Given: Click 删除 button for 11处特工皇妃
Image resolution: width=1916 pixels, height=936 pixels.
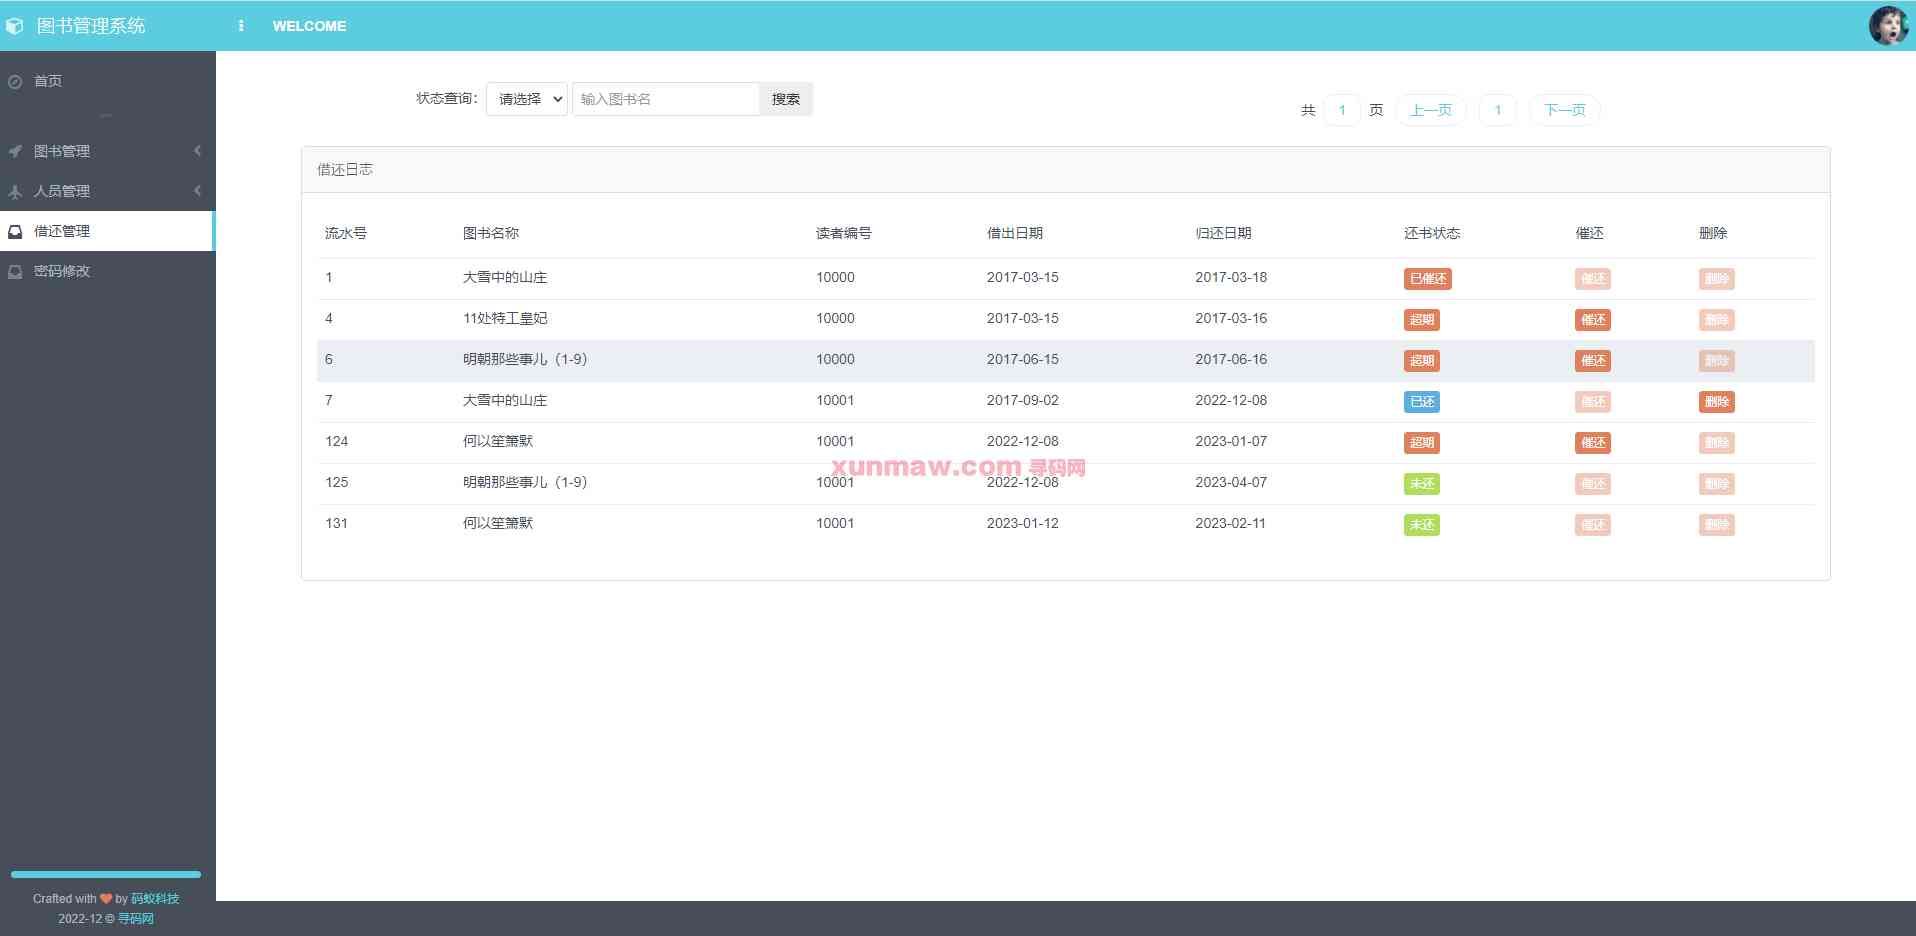Looking at the screenshot, I should click(1717, 320).
